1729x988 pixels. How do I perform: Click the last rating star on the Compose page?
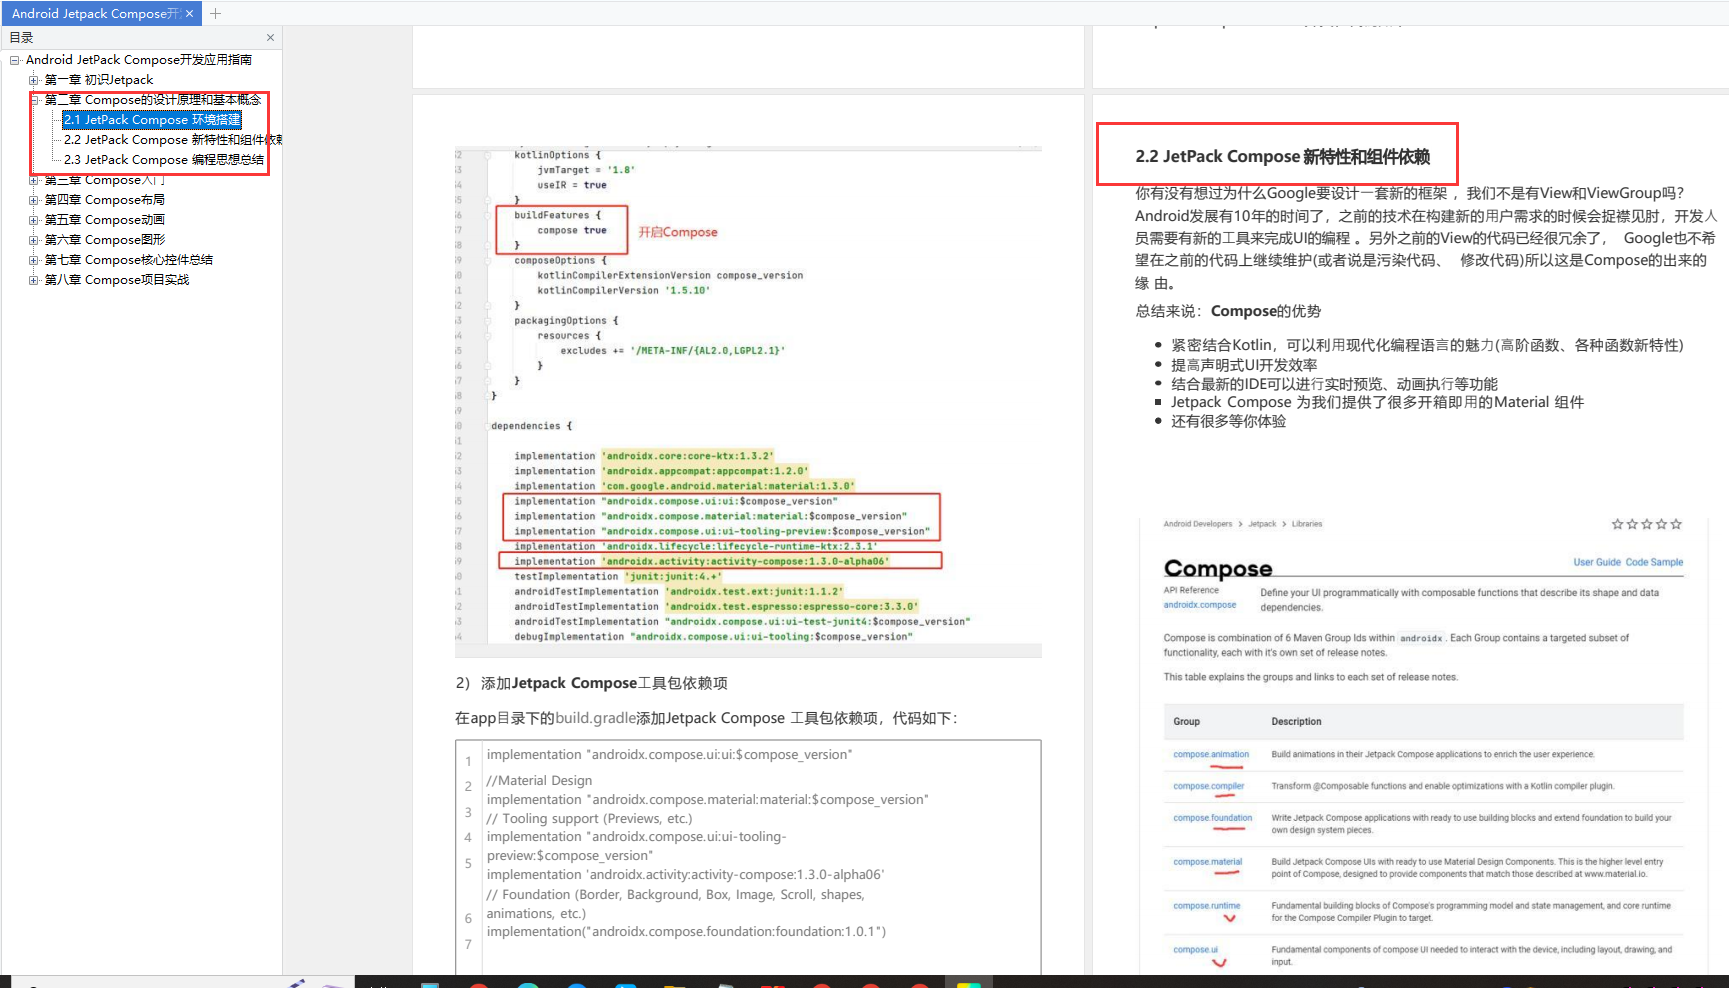tap(1676, 524)
